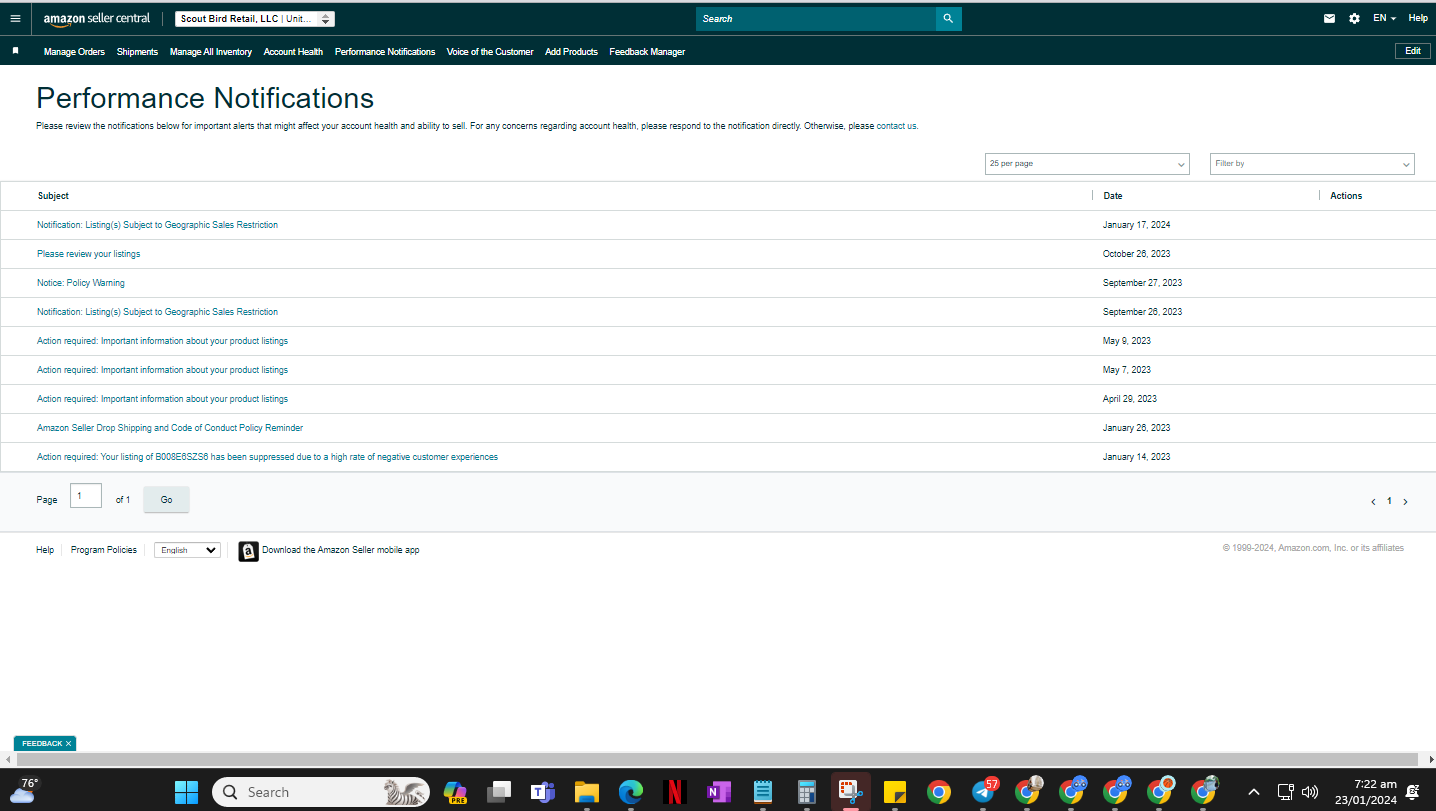Screen dimensions: 1436x811
Task: Open Snipping Tool from taskbar
Action: 850,792
